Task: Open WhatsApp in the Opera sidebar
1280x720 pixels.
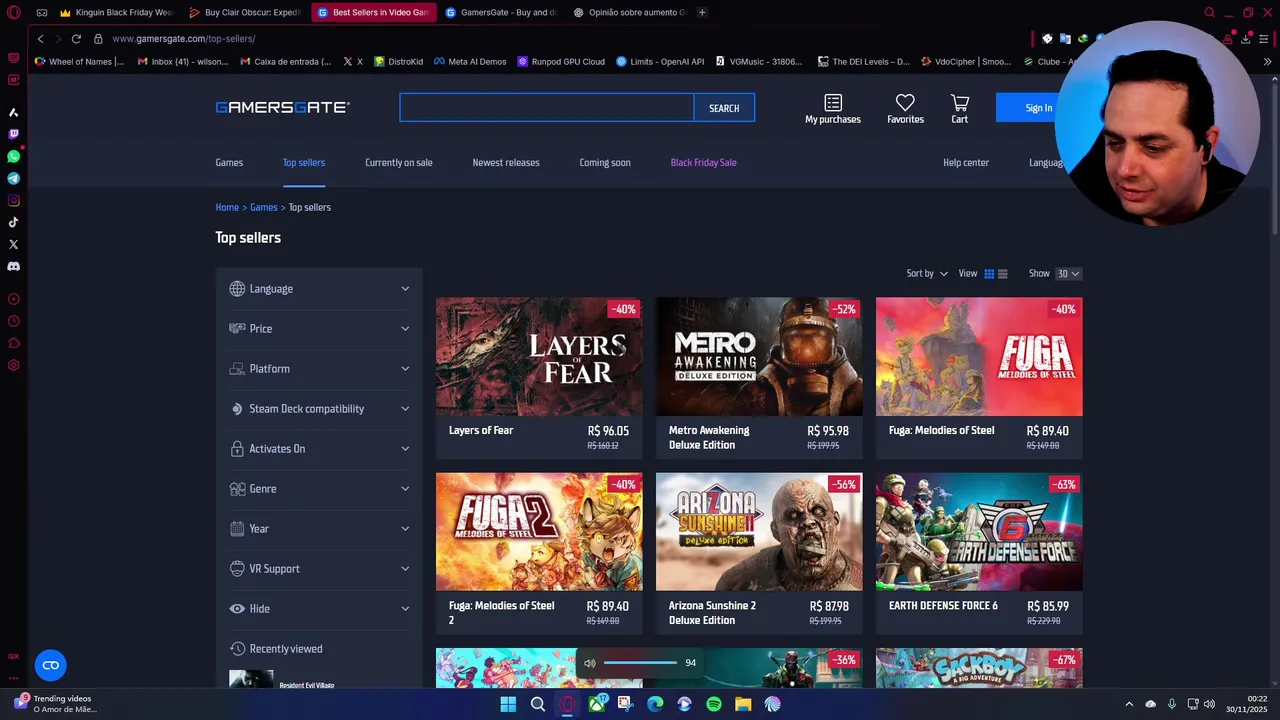Action: 13,156
